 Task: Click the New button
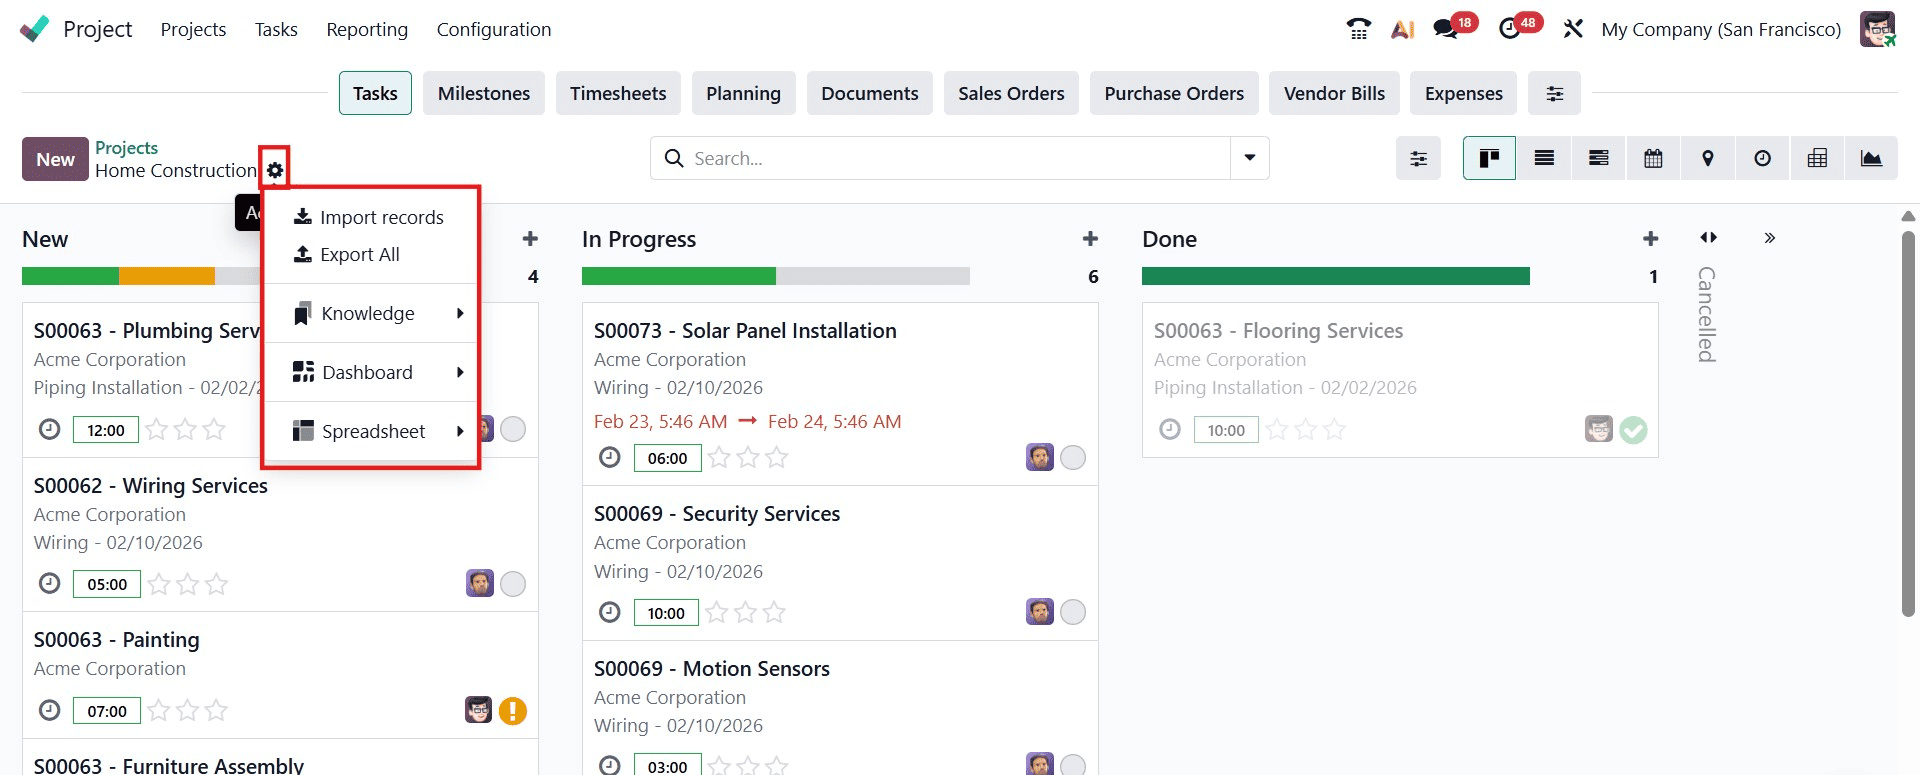[x=55, y=159]
